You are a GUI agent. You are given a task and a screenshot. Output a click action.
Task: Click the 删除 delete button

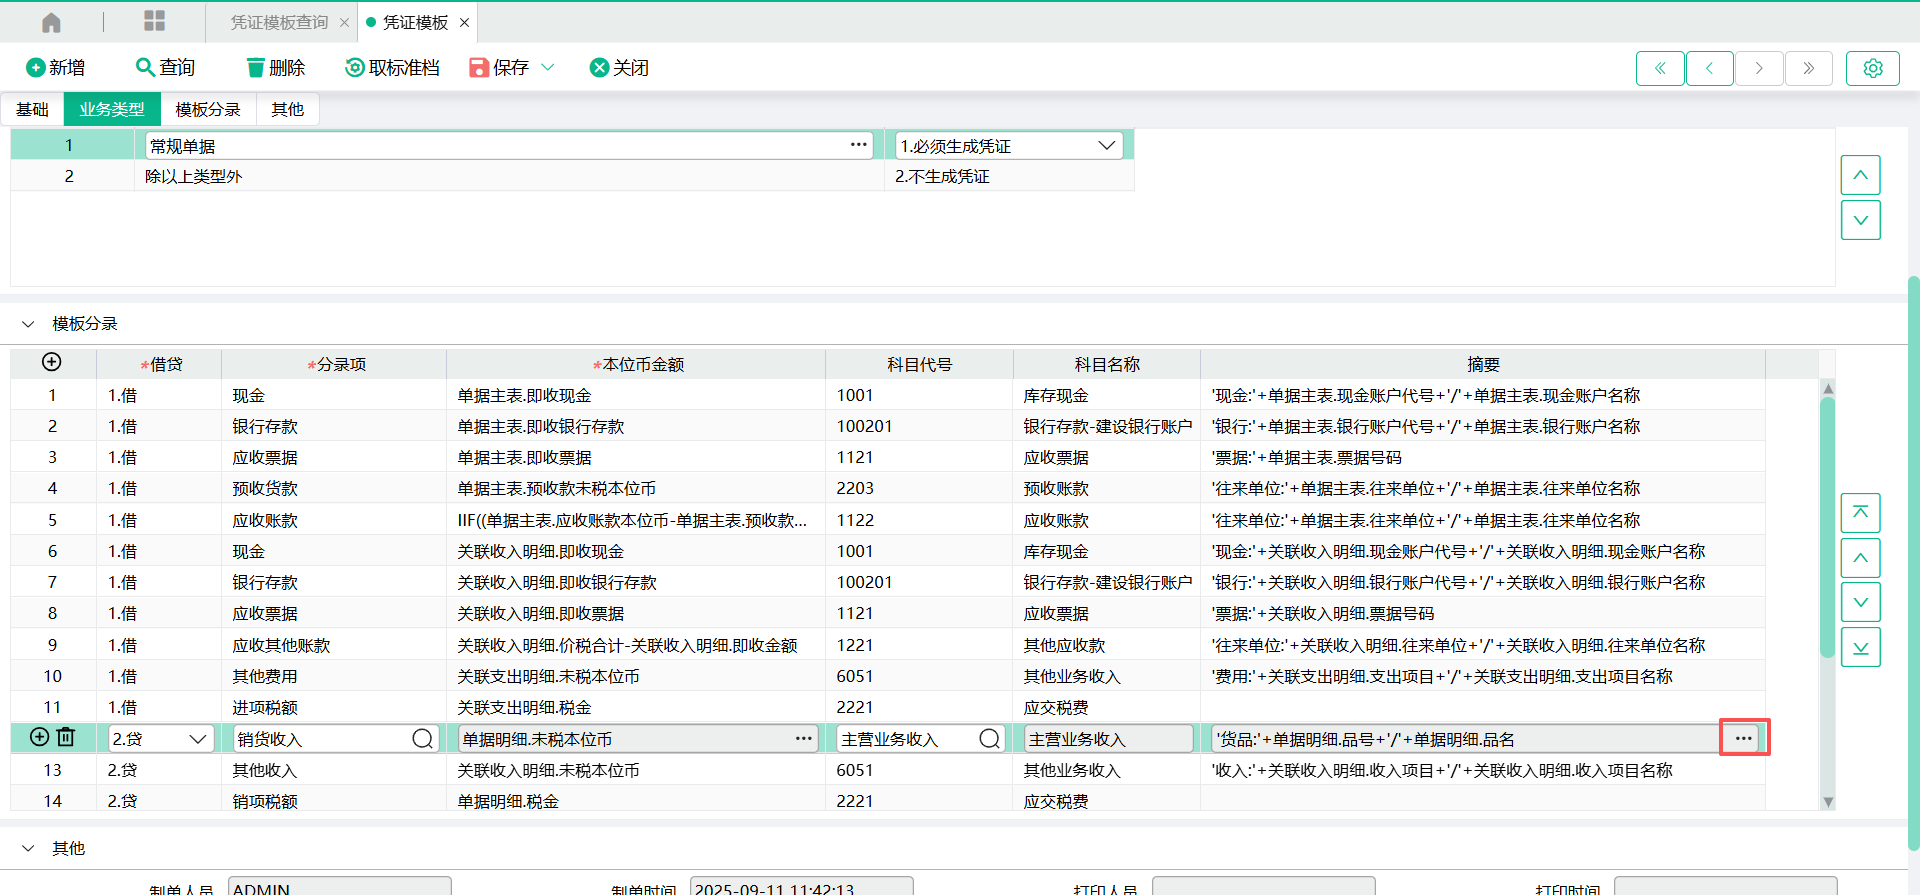[275, 67]
